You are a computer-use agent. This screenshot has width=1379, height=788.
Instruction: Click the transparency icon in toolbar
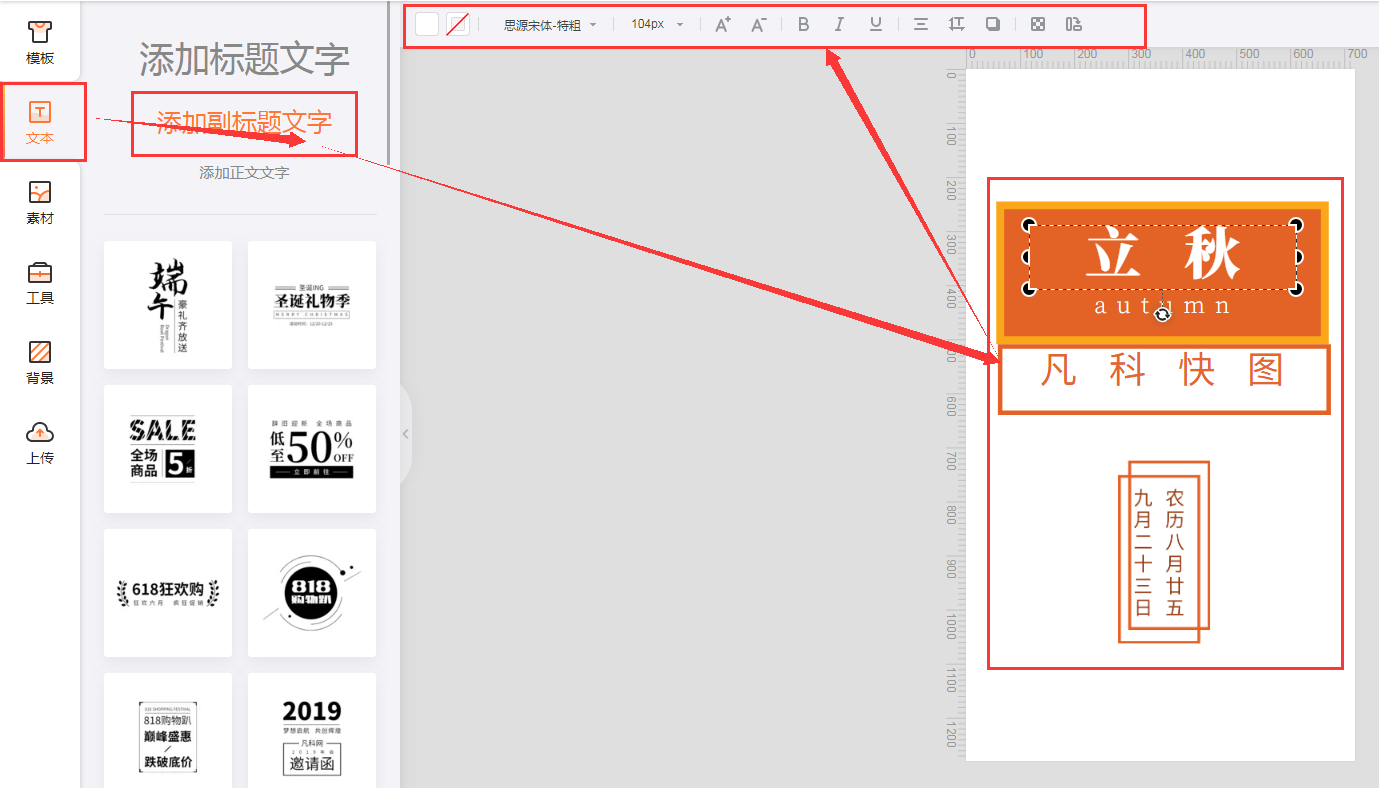[x=1037, y=24]
